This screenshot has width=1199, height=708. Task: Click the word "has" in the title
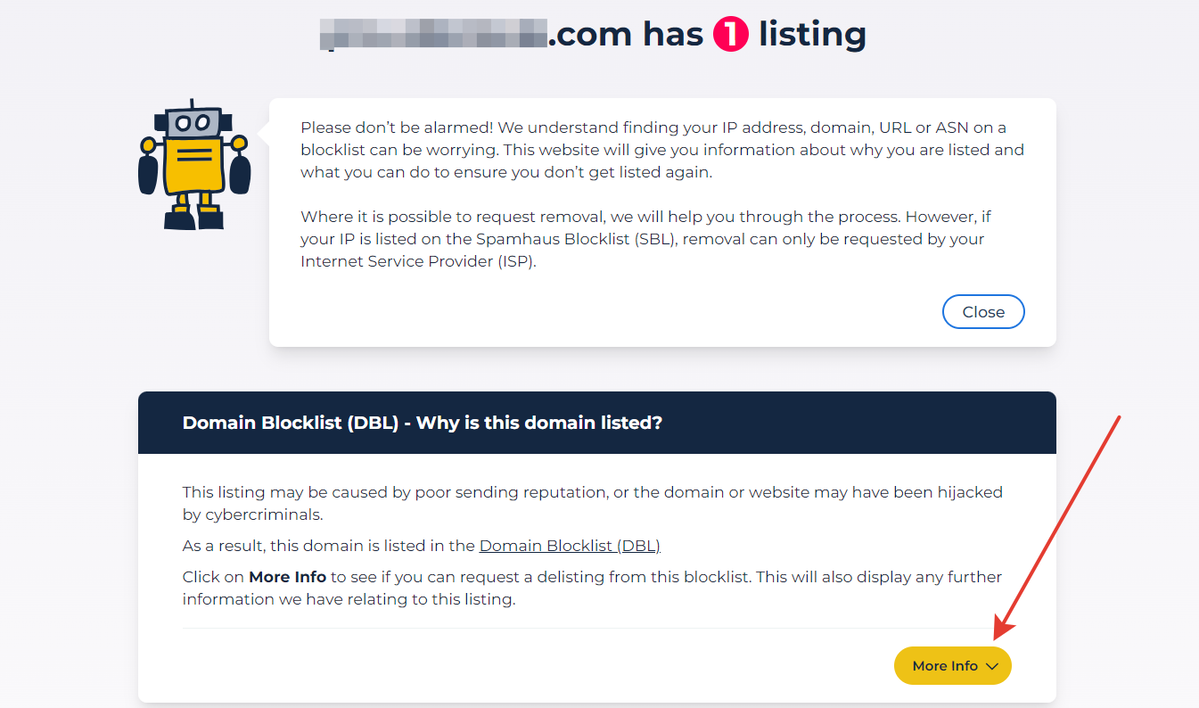pyautogui.click(x=673, y=35)
